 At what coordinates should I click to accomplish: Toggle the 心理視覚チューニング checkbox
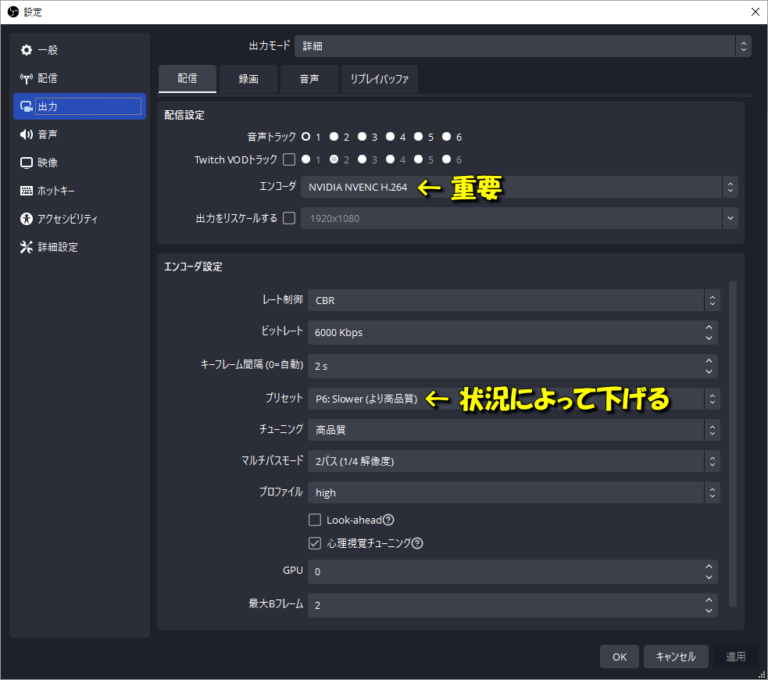point(315,543)
